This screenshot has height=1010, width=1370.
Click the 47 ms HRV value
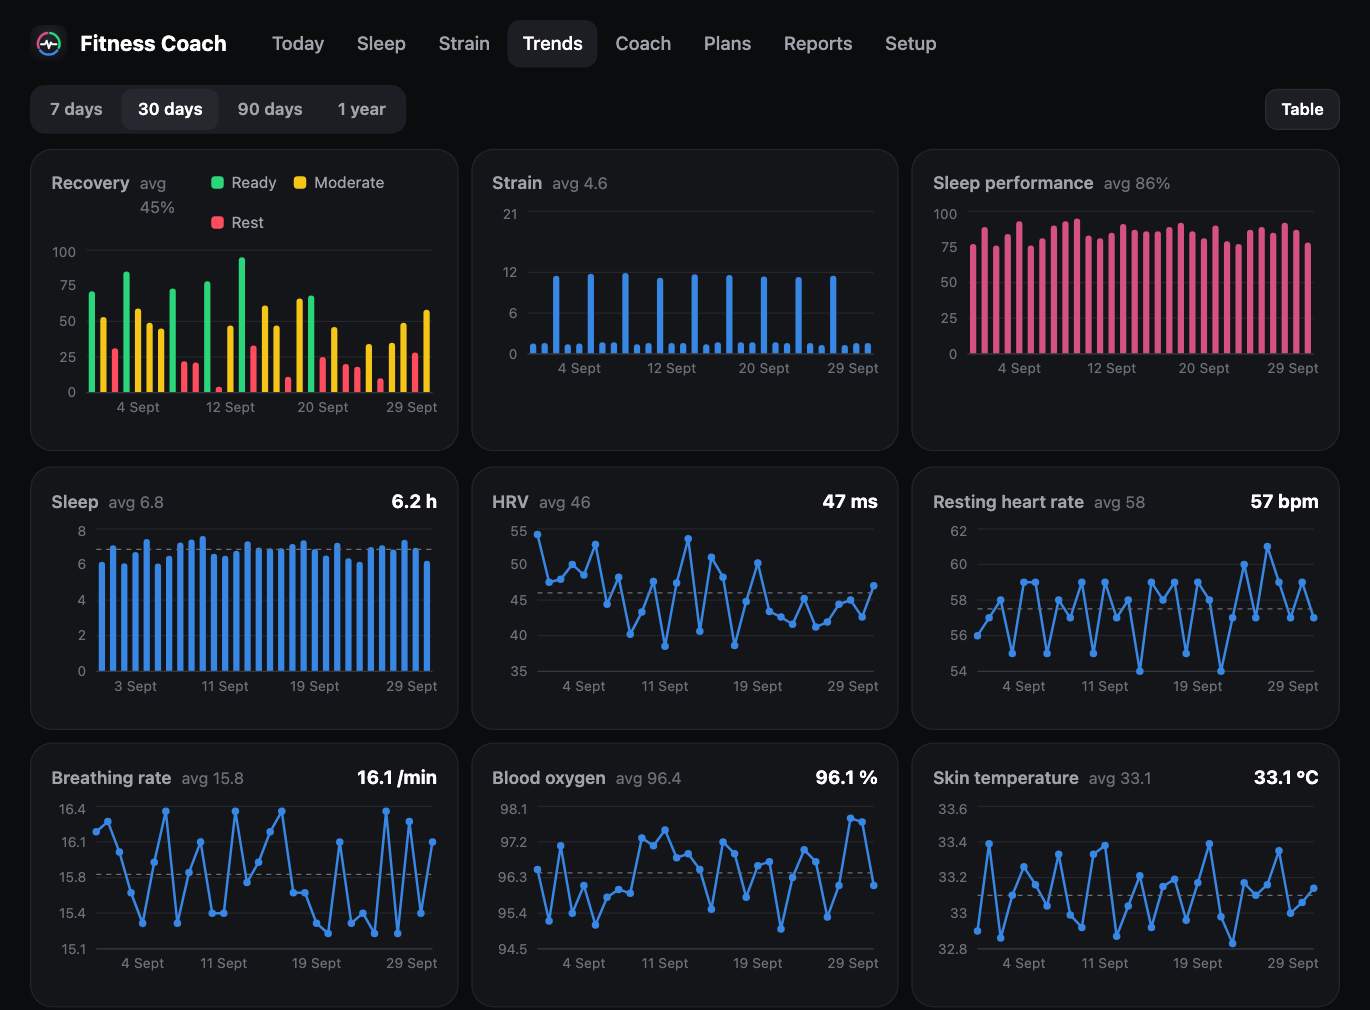point(850,502)
